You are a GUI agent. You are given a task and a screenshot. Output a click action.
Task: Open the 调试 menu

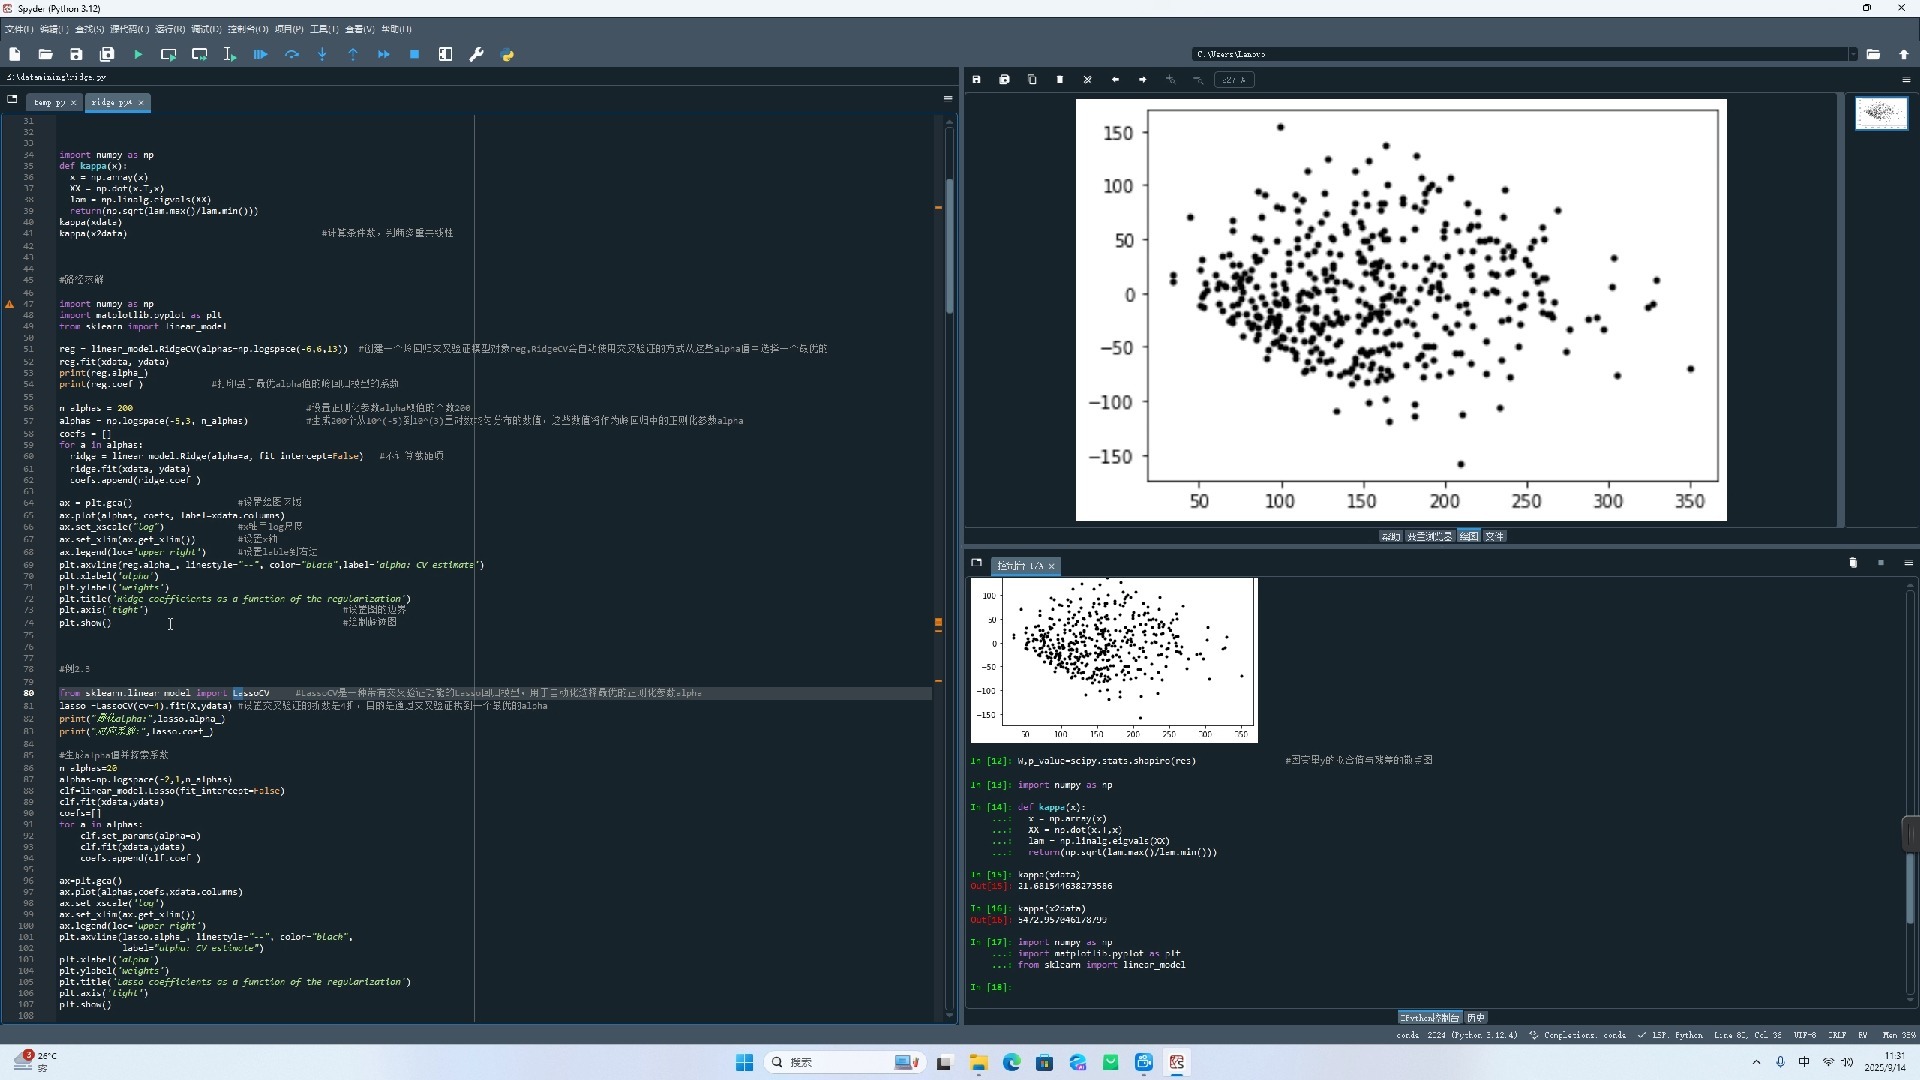click(206, 29)
